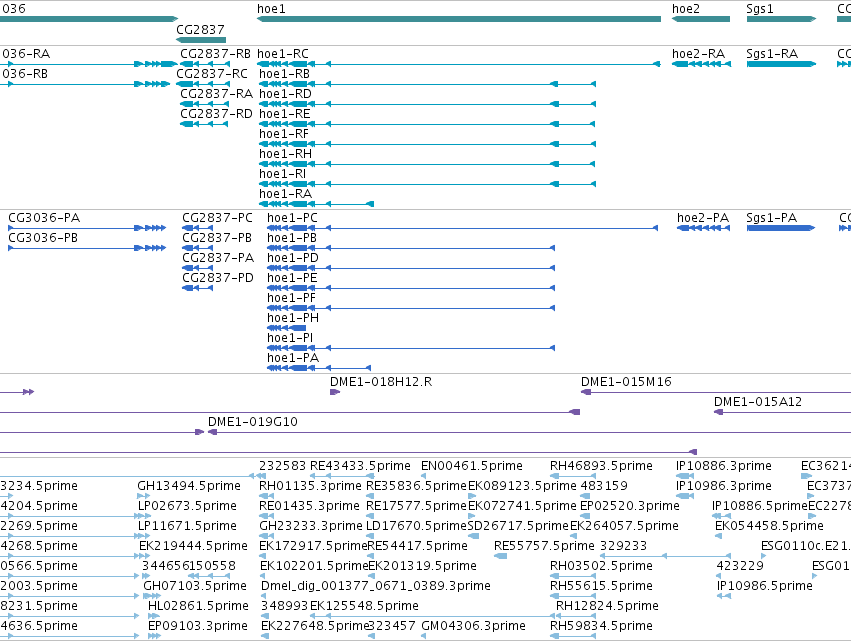Click the RH59834.5prime EST label
This screenshot has width=851, height=641.
coord(601,626)
